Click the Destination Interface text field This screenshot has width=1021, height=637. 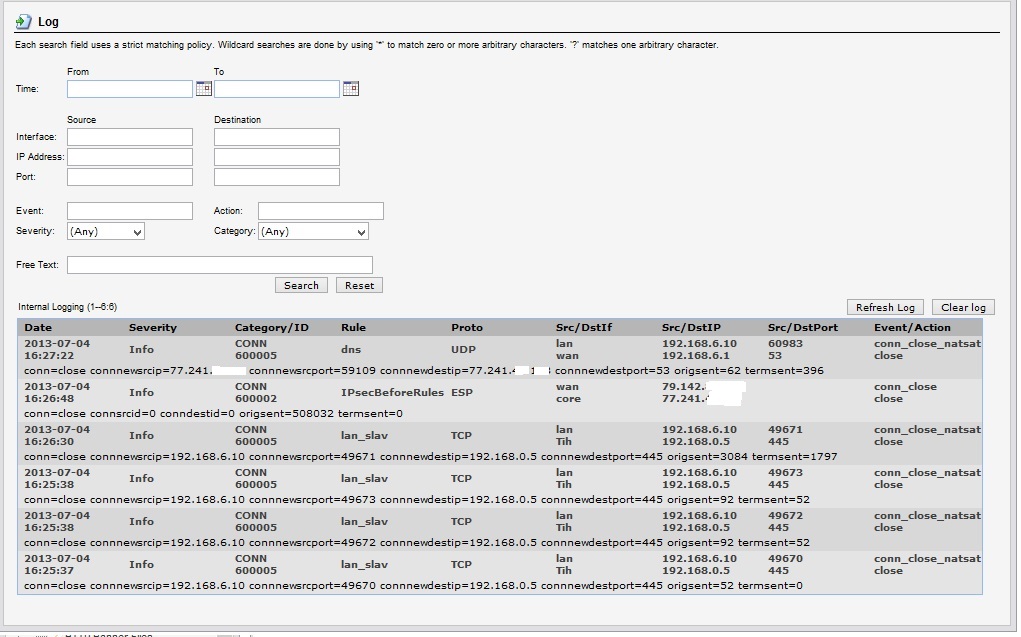point(276,137)
